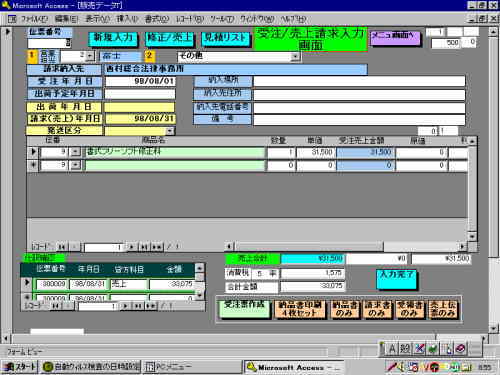This screenshot has width=500, height=375.
Task: Click the 新規入力 button
Action: pyautogui.click(x=113, y=38)
